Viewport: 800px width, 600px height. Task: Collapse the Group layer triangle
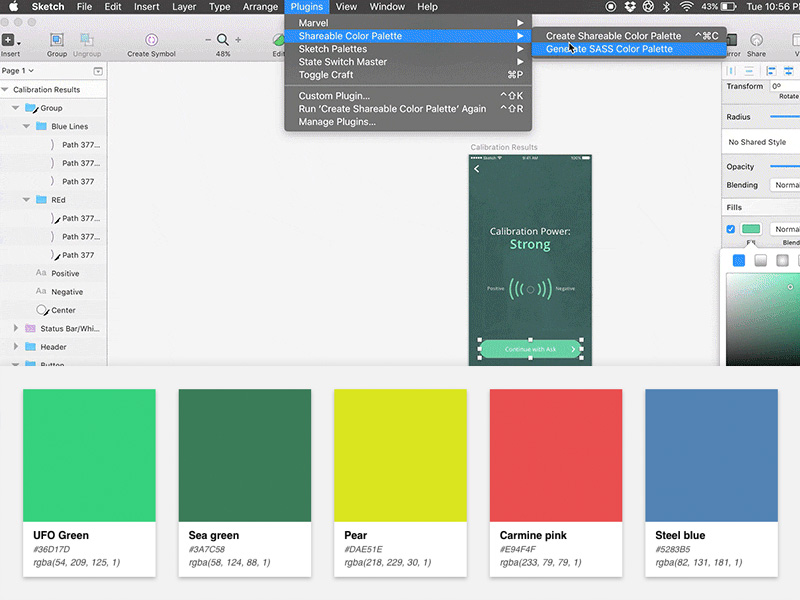tap(15, 108)
